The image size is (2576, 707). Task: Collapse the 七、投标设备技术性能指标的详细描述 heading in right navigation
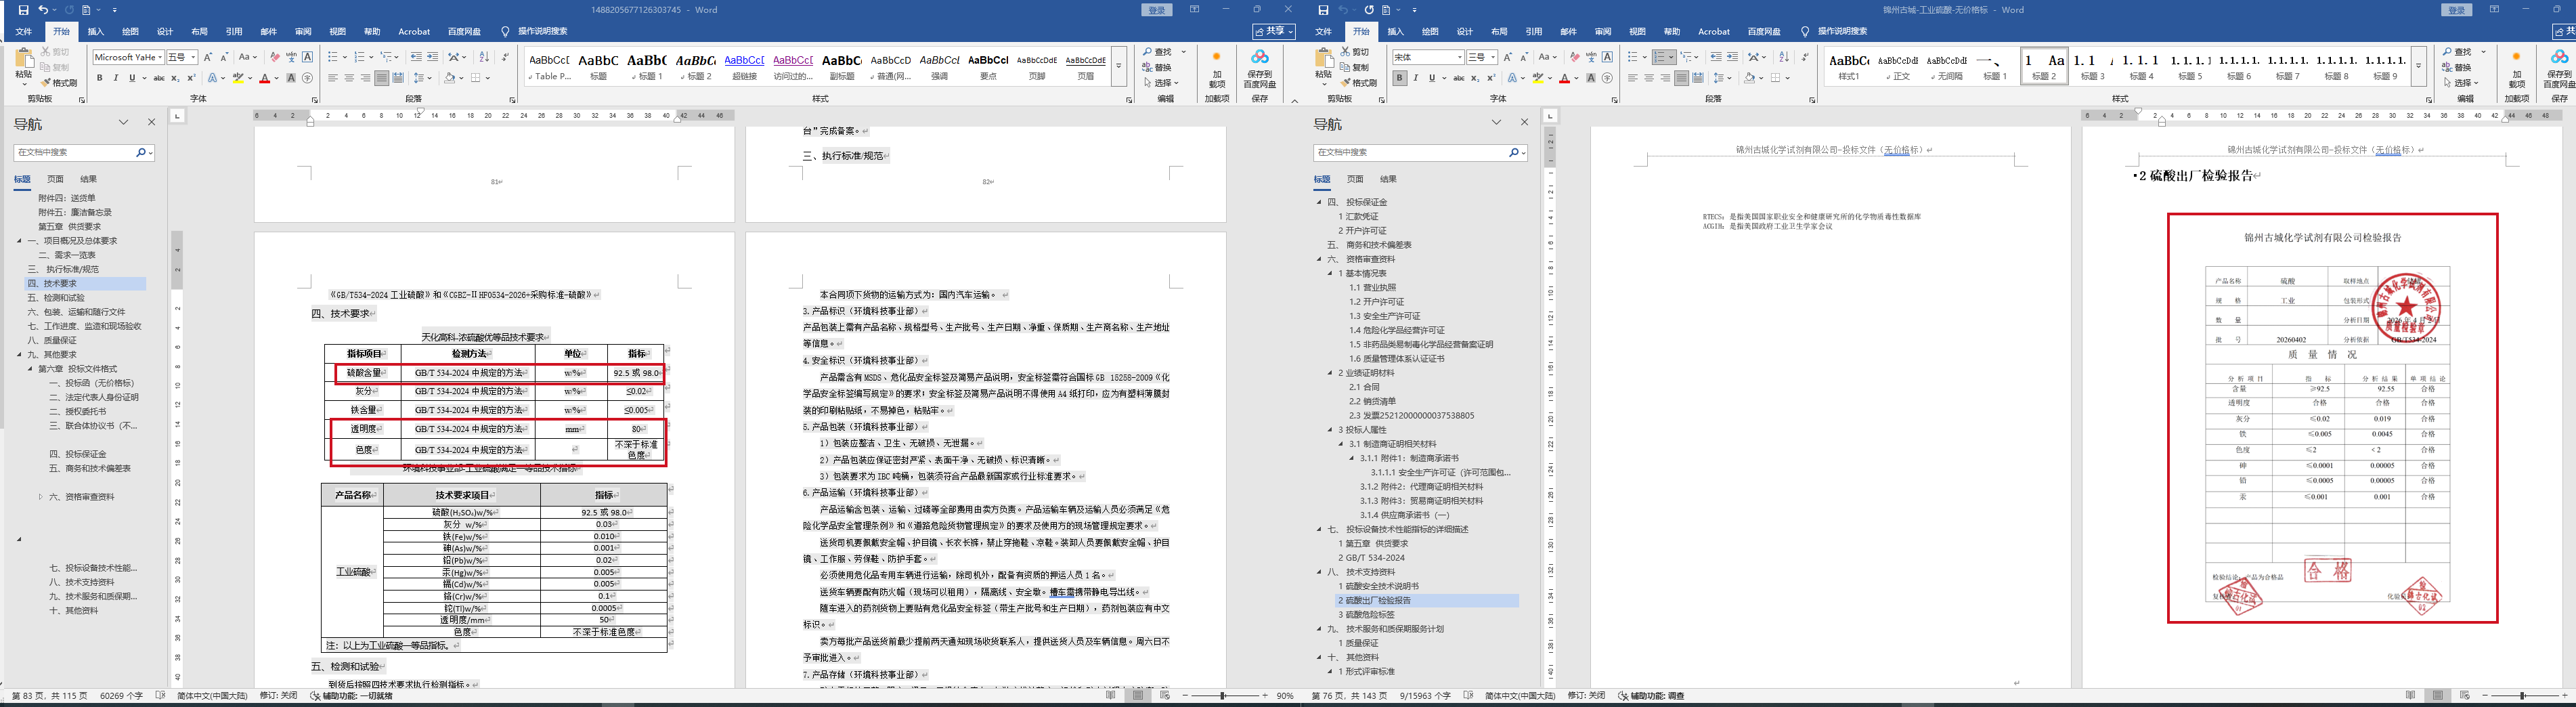pos(1319,530)
